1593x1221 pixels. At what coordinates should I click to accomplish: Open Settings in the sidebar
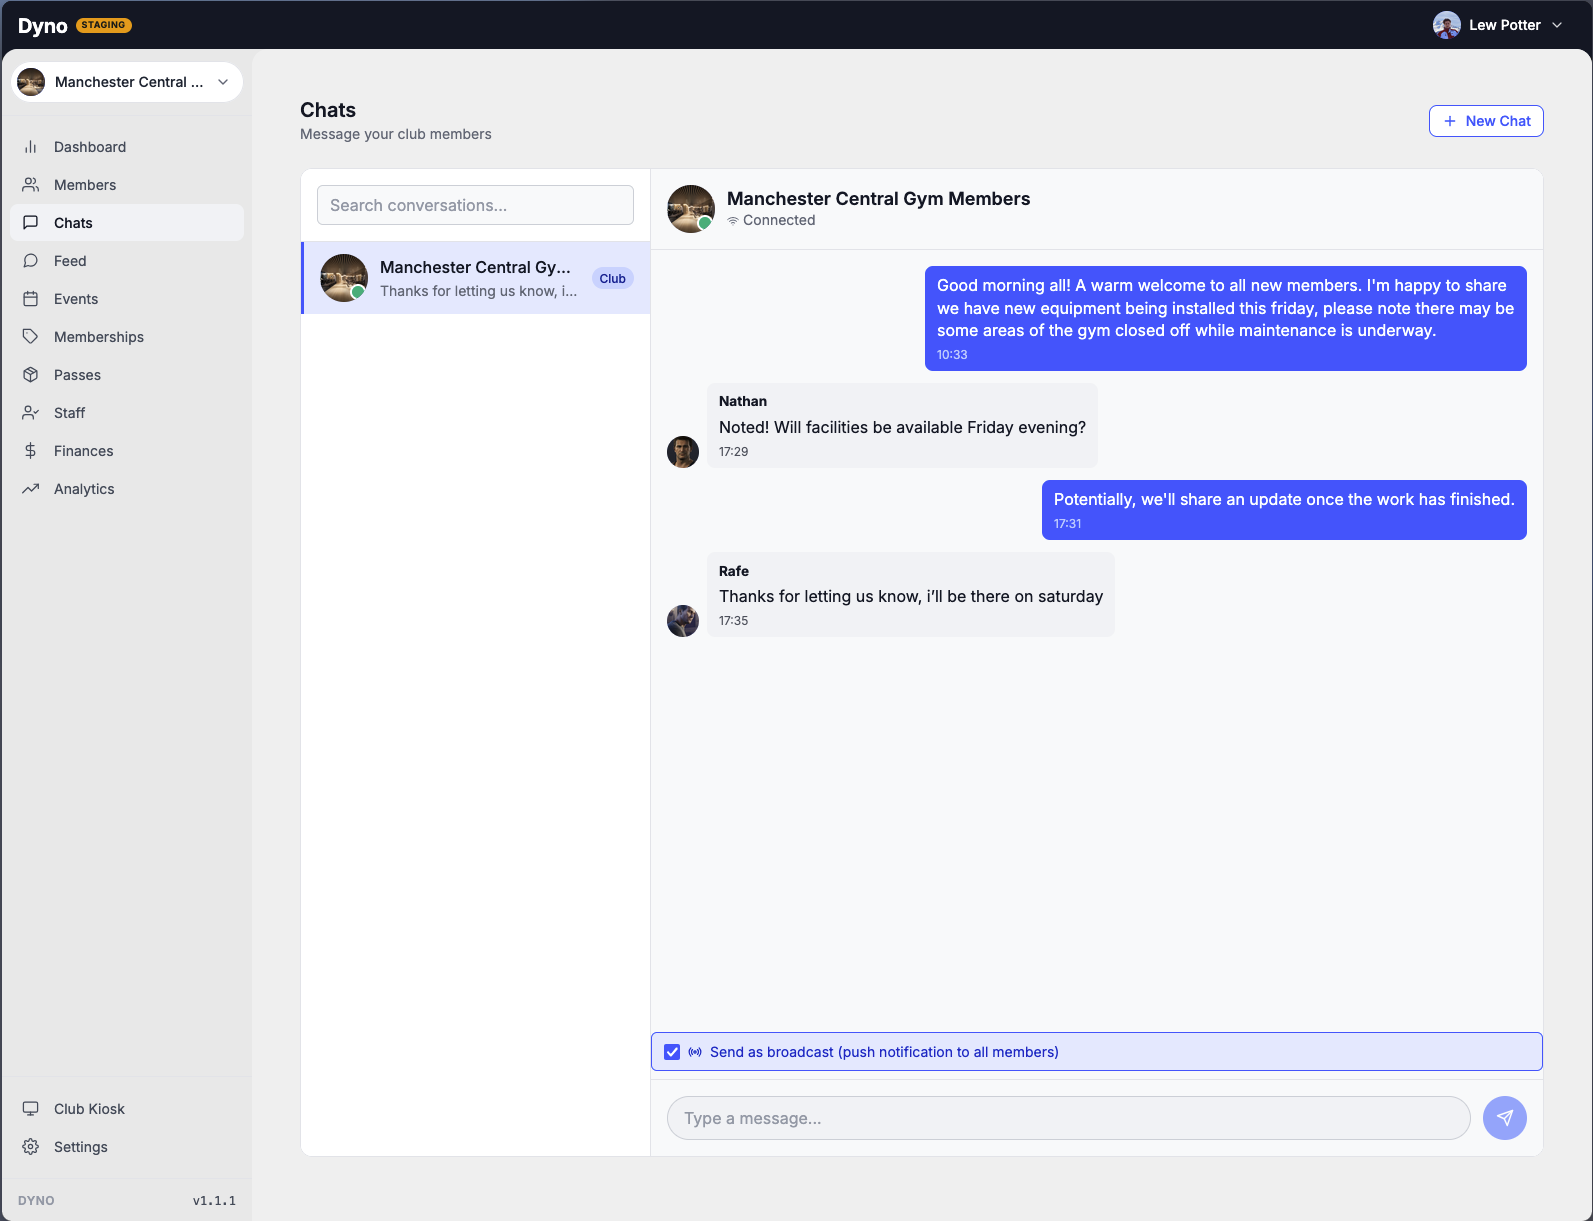tap(127, 1147)
